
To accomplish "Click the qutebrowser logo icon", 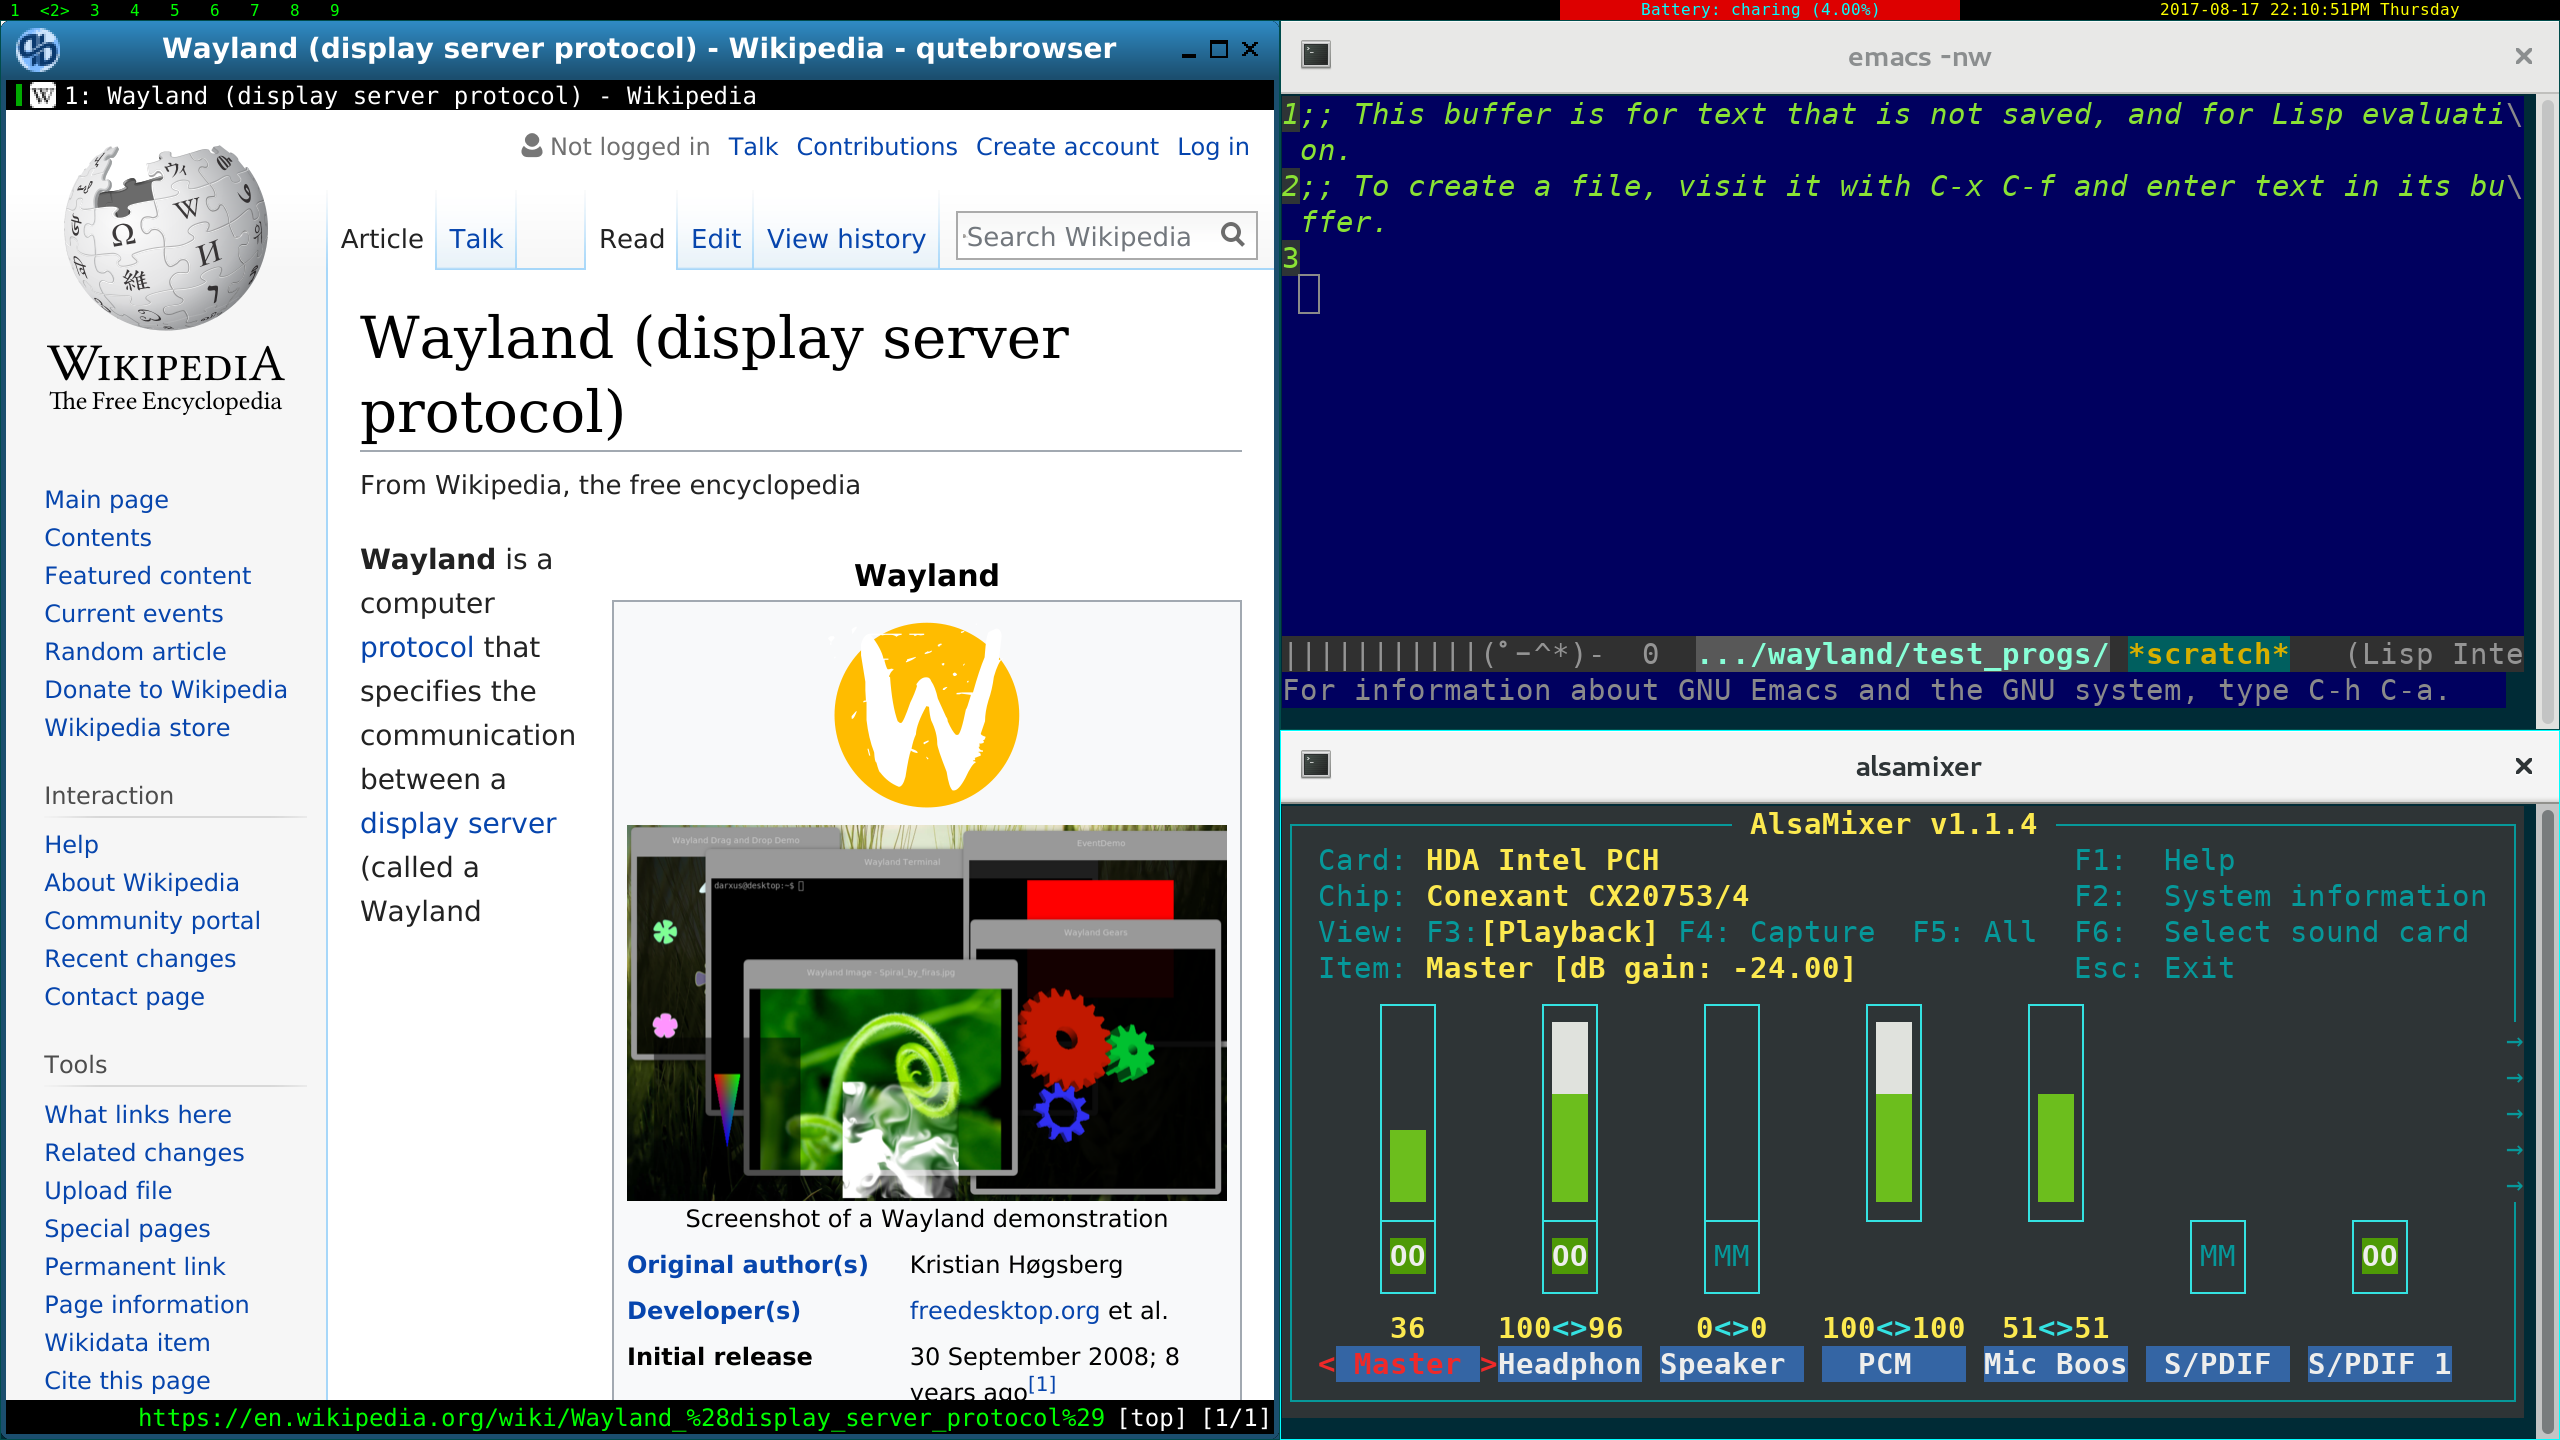I will point(38,49).
